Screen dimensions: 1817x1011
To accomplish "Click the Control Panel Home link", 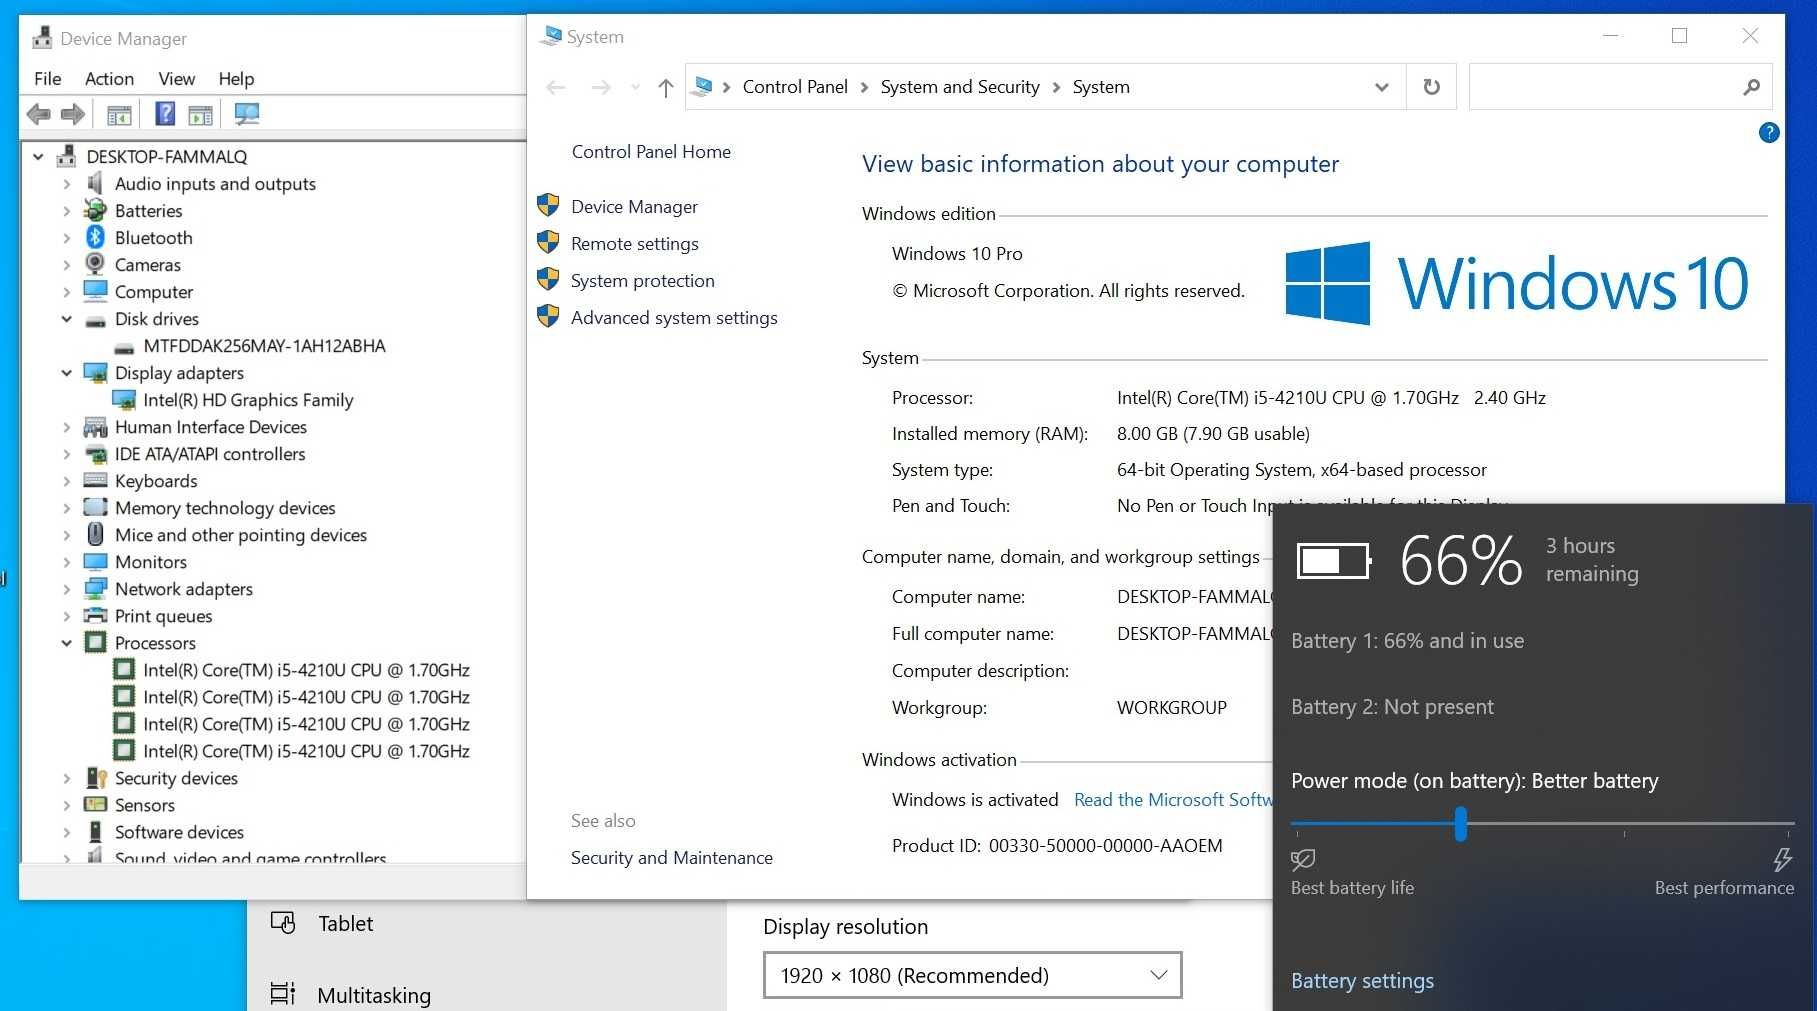I will [651, 151].
